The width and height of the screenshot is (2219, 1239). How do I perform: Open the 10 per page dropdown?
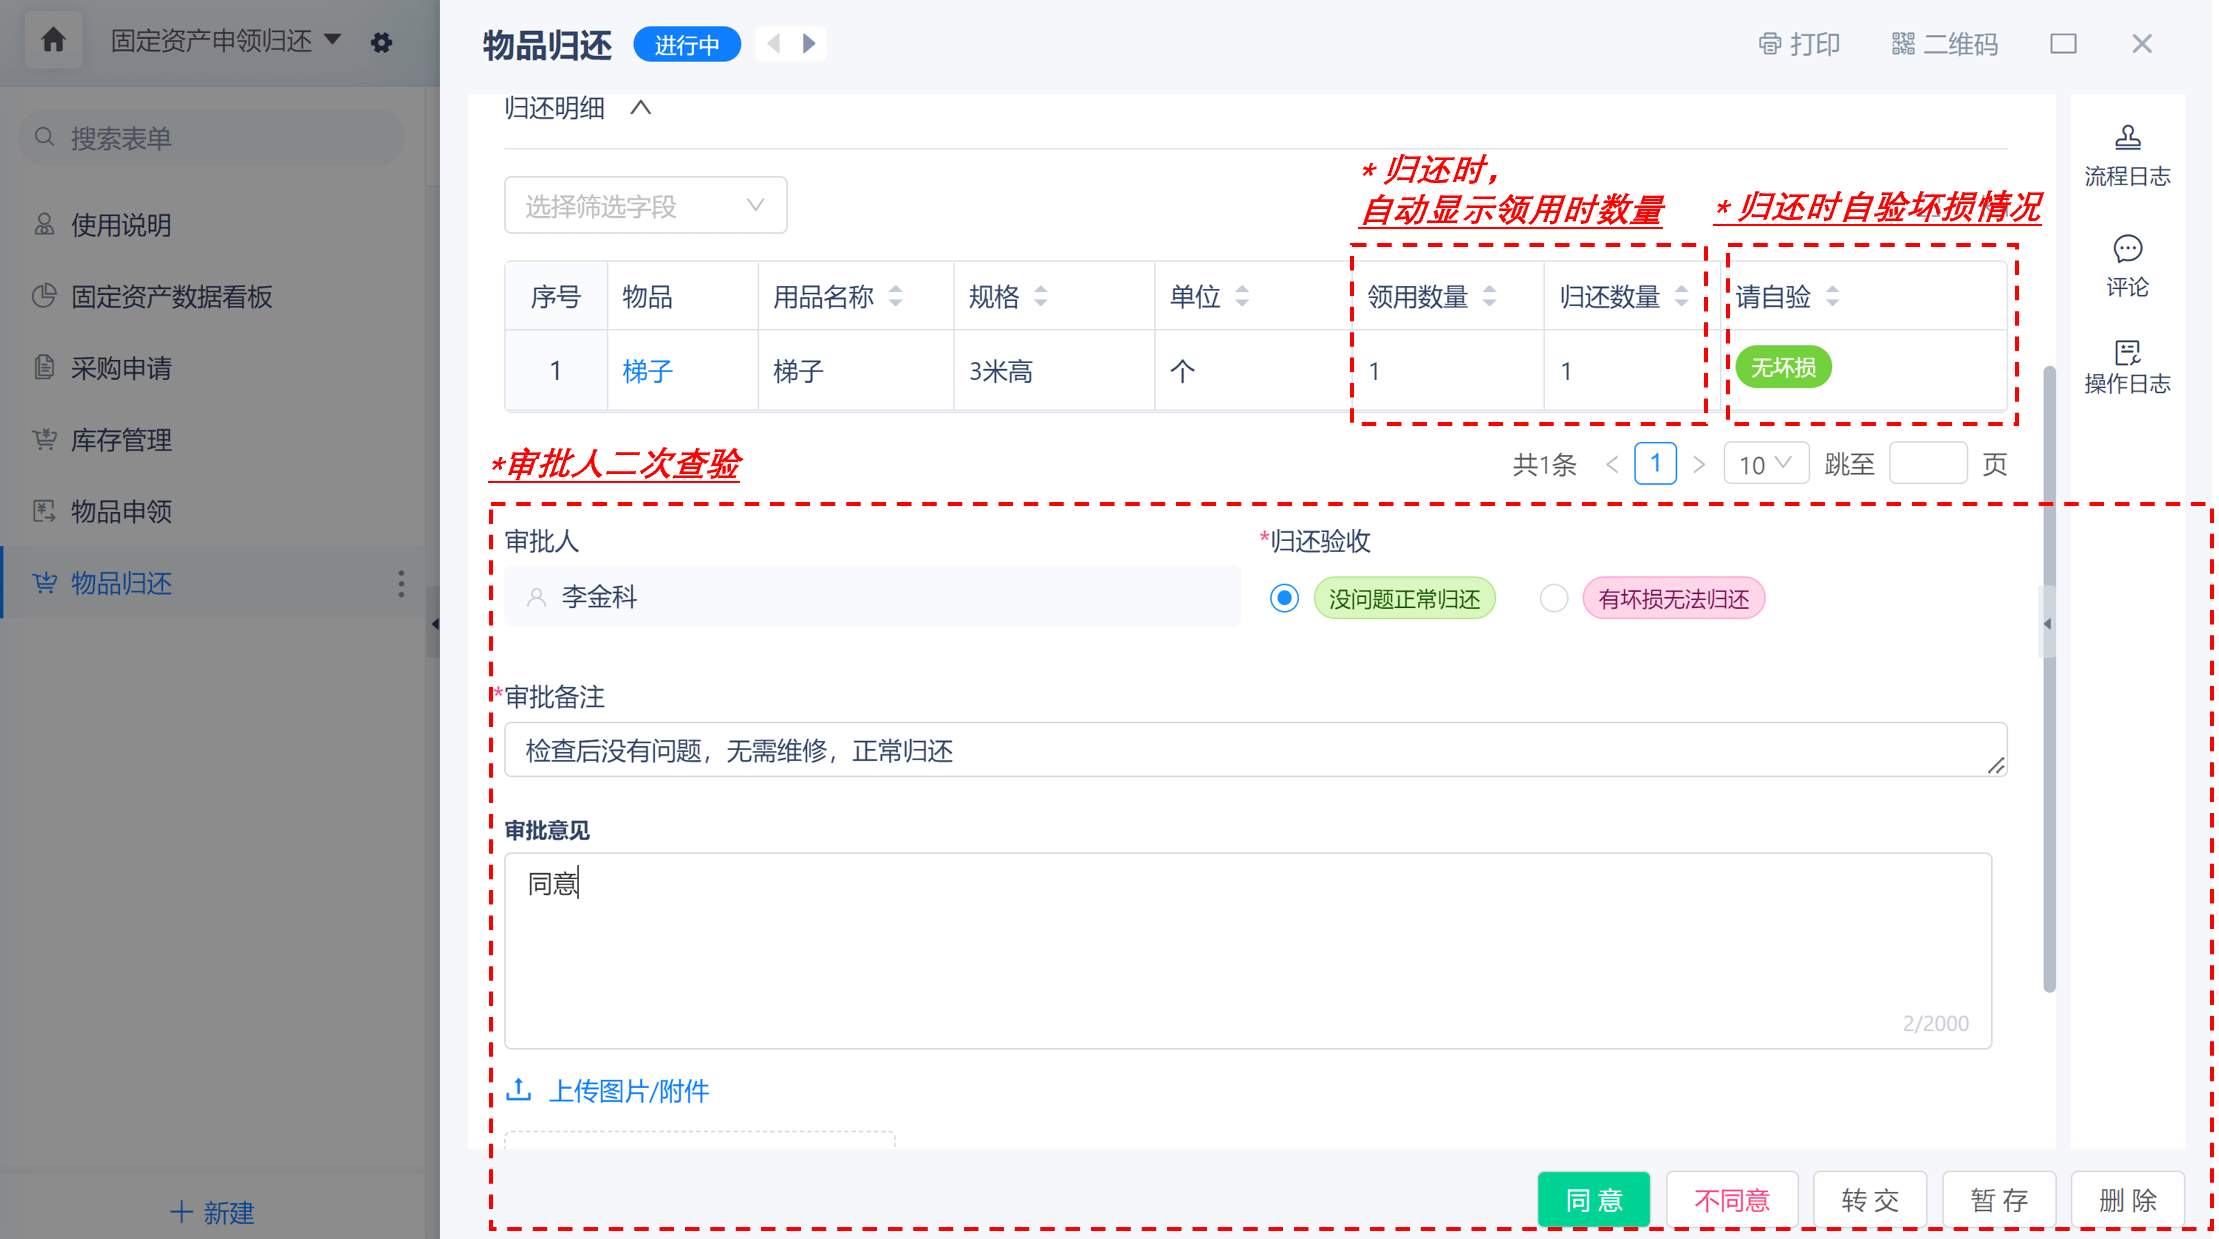coord(1765,464)
